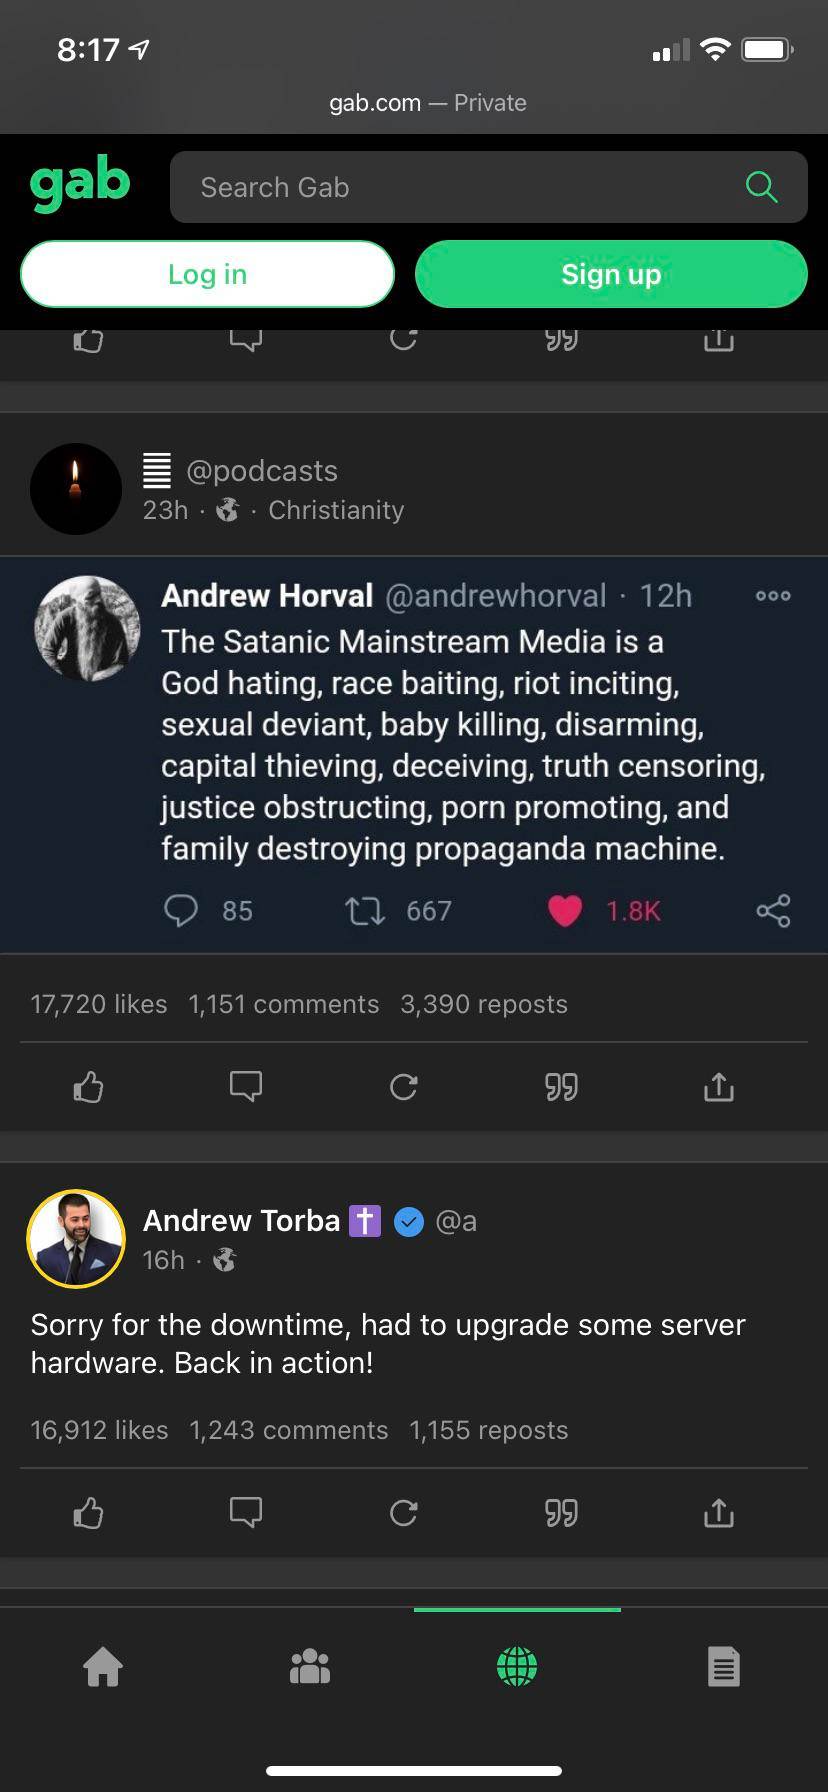
Task: Open the Christianity group link
Action: (x=336, y=510)
